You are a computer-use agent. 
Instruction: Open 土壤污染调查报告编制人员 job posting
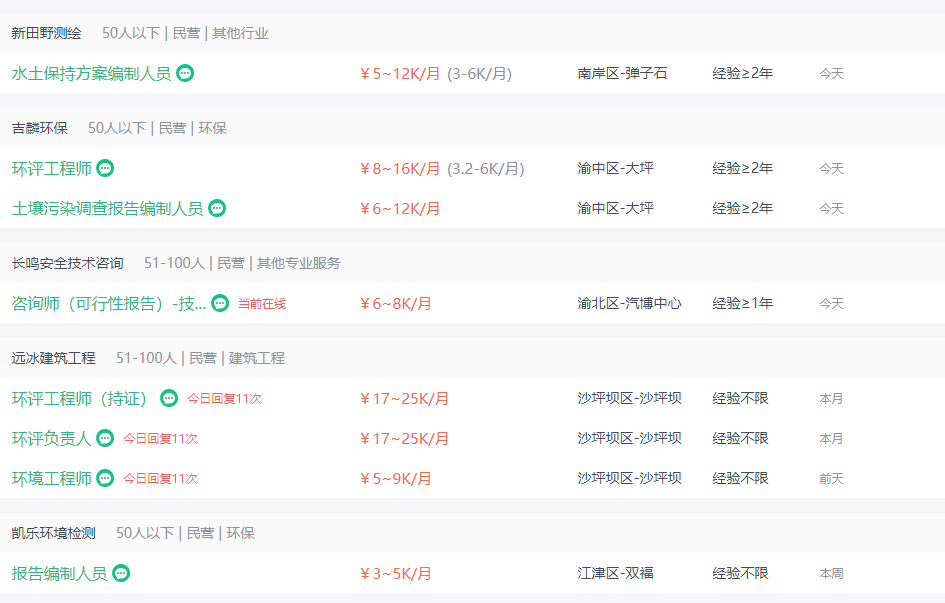tap(107, 208)
